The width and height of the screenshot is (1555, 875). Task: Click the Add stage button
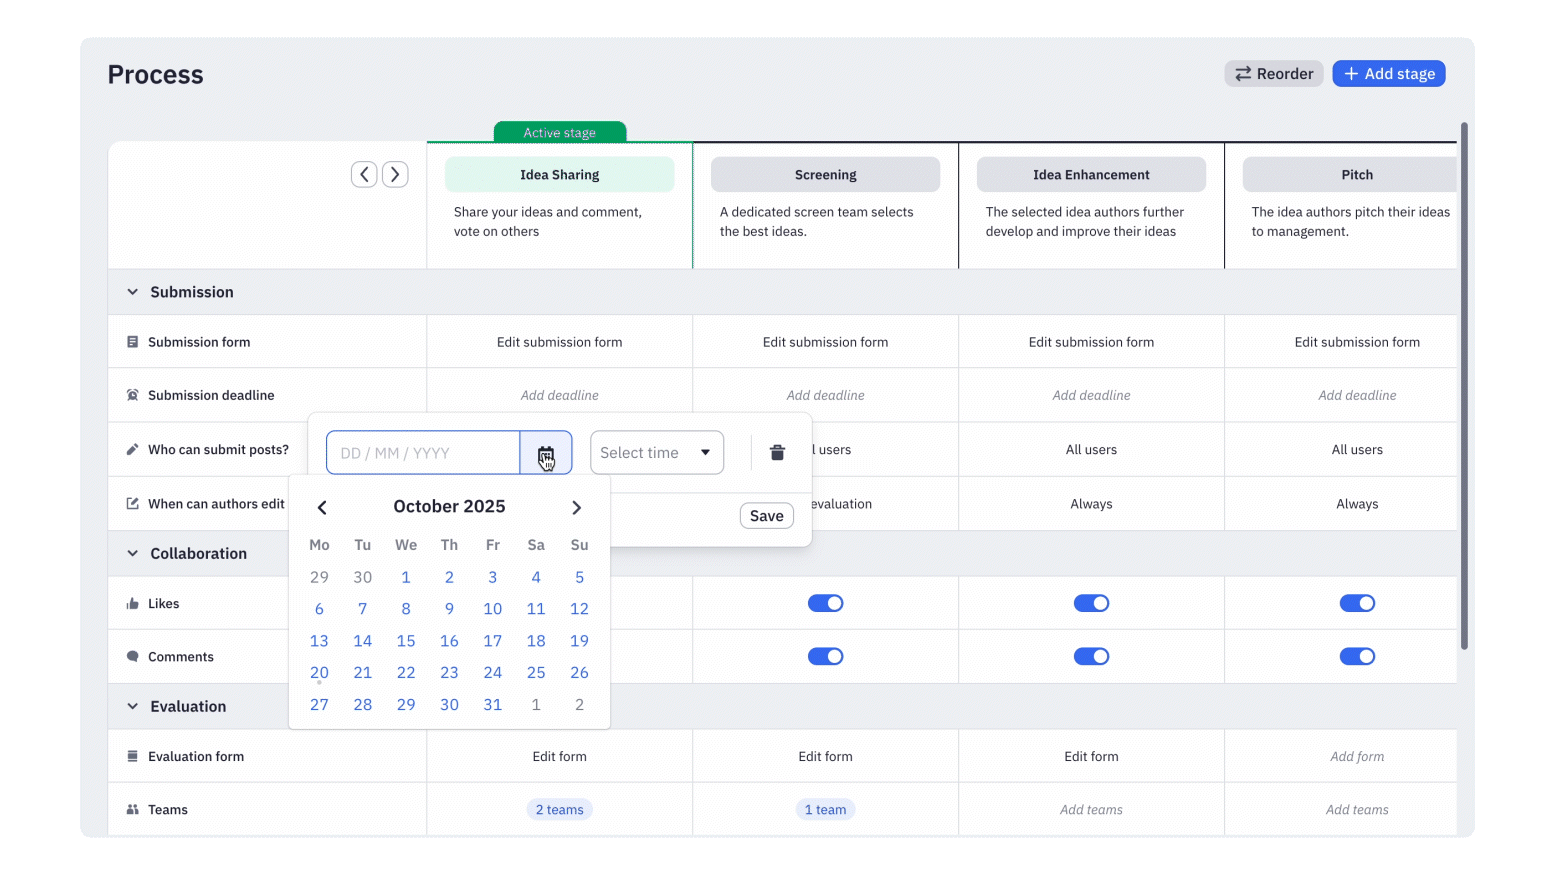[1388, 74]
